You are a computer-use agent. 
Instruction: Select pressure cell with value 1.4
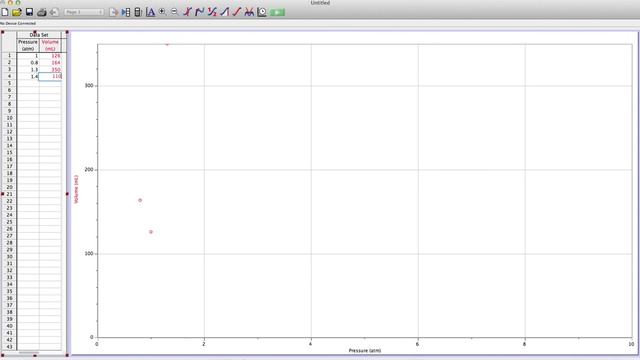click(x=28, y=76)
